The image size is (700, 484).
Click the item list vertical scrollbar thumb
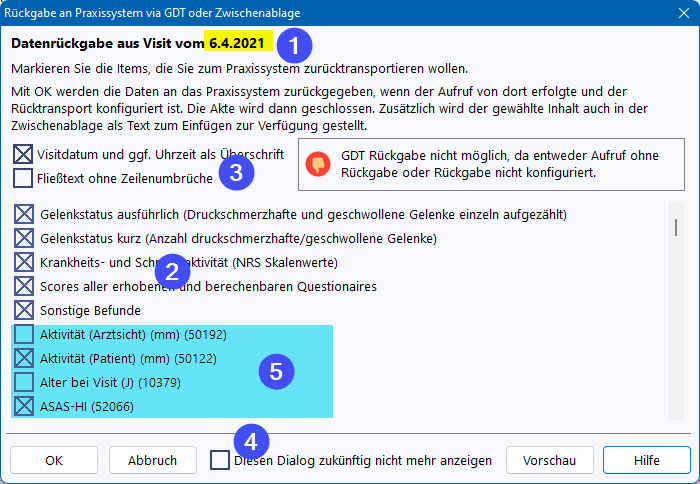point(676,227)
